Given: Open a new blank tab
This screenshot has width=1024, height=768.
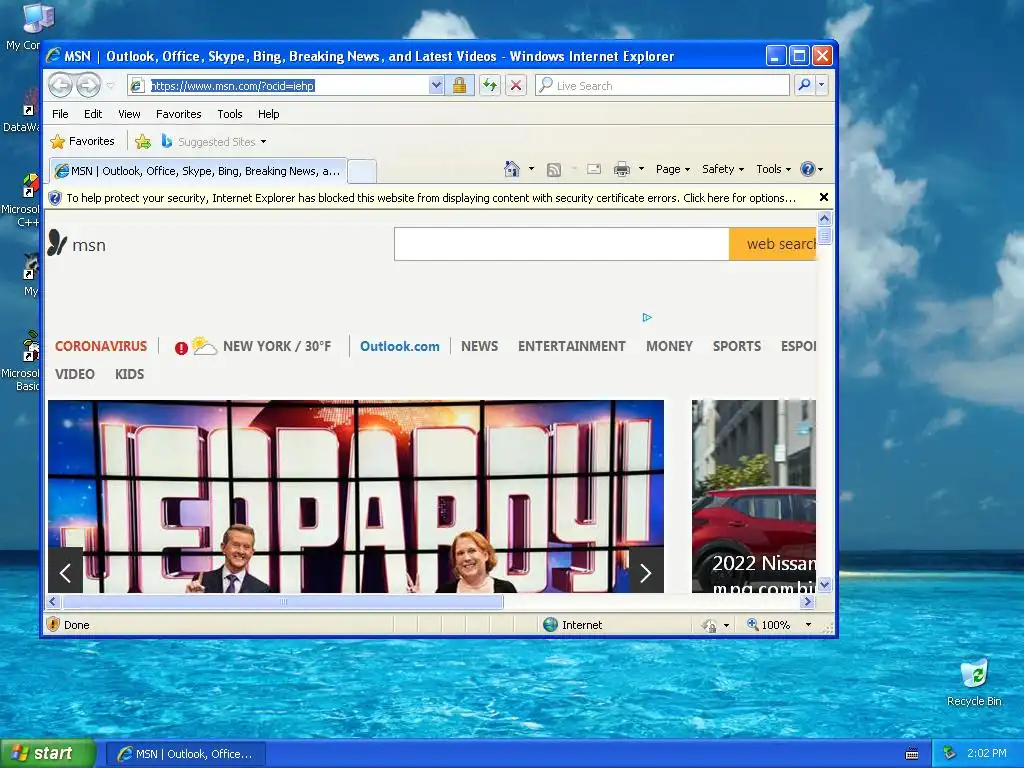Looking at the screenshot, I should point(362,171).
